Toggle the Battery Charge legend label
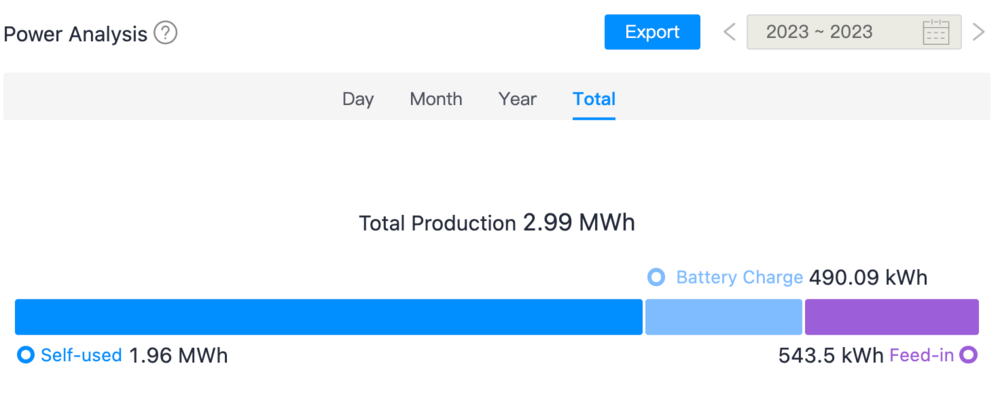 tap(739, 277)
